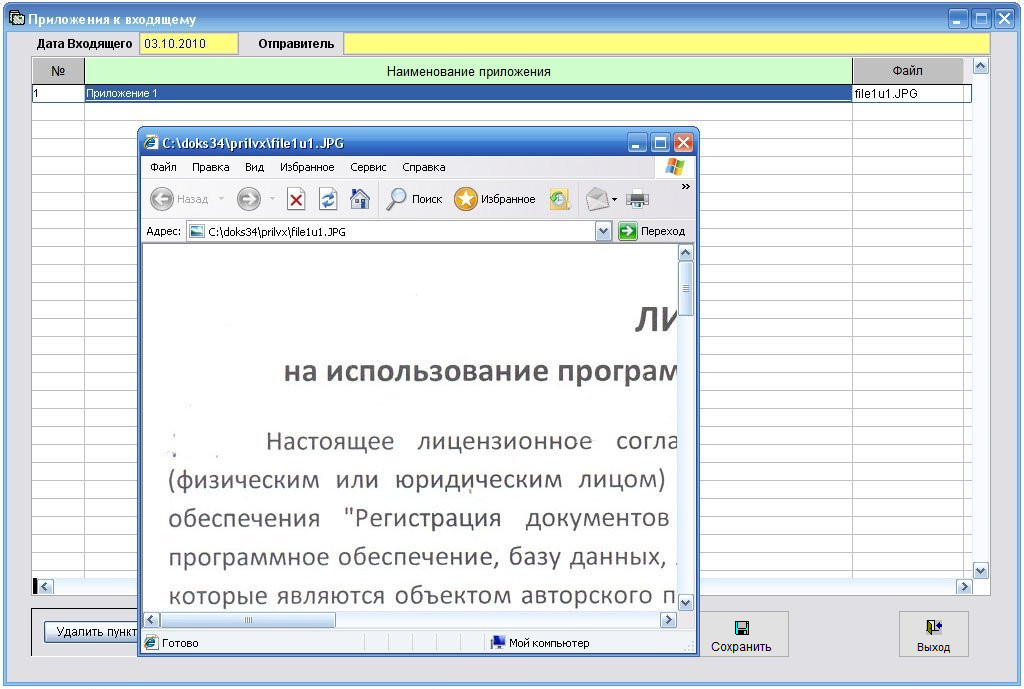Open the Справка menu
1024x689 pixels.
click(424, 167)
